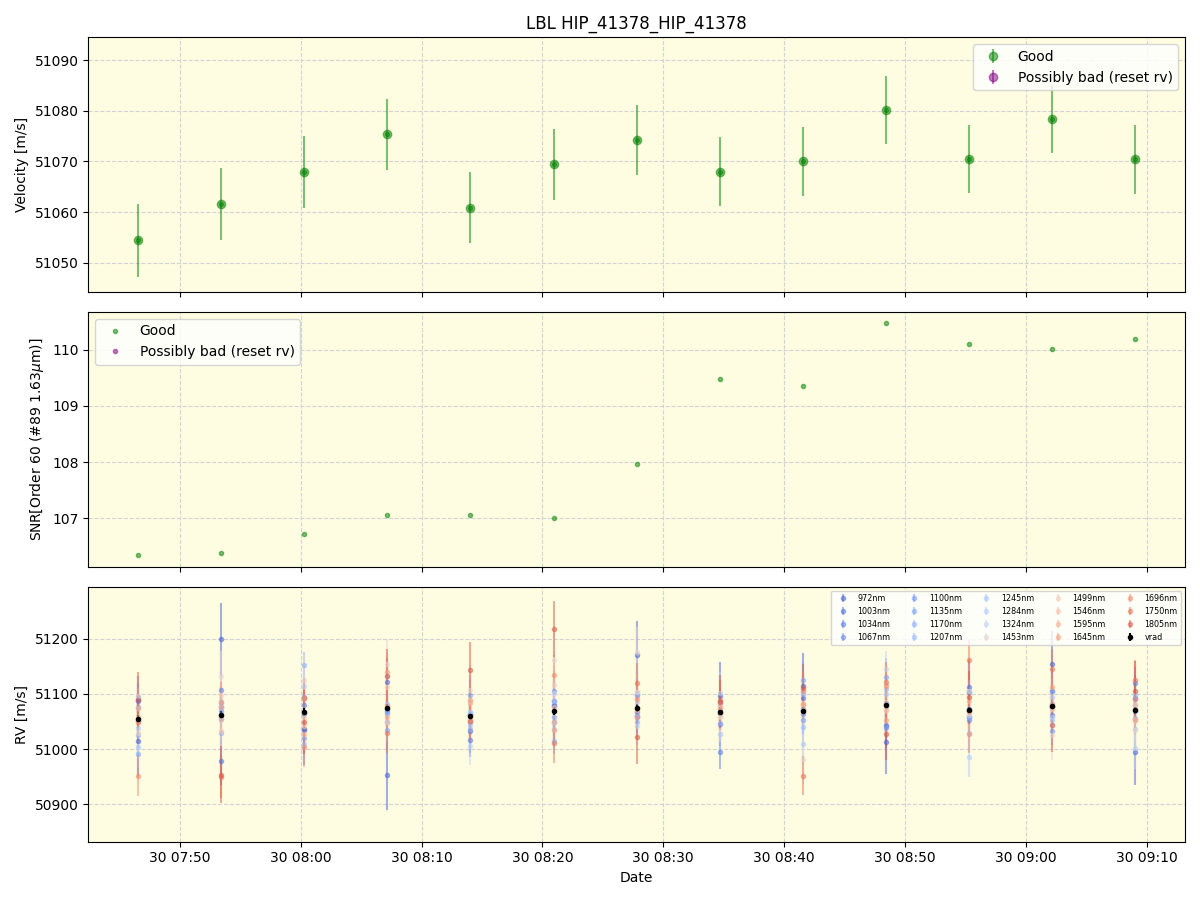
Task: Click the '30 08:30' date tick label
Action: pyautogui.click(x=664, y=857)
